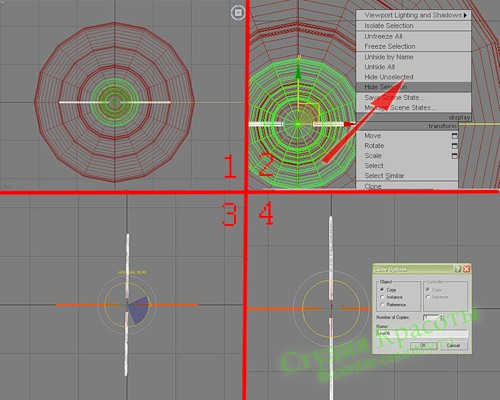Choose Manage Scene States menu entry

click(x=414, y=108)
